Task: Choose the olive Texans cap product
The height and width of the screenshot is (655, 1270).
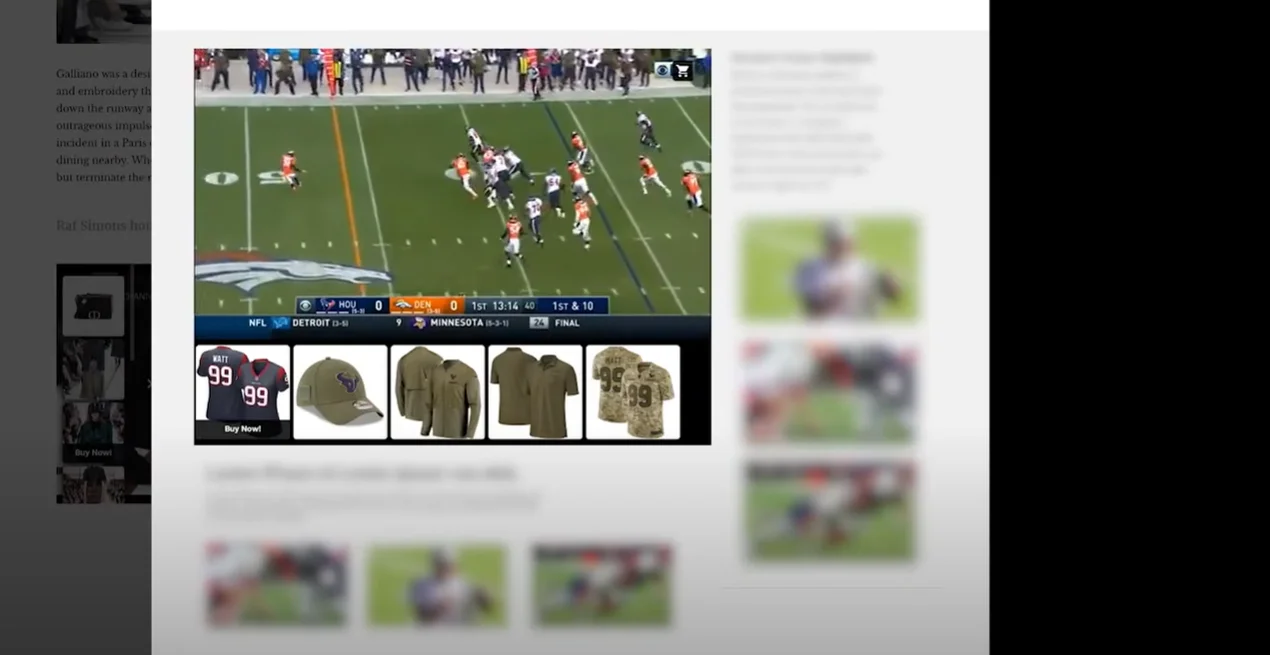Action: pos(340,391)
